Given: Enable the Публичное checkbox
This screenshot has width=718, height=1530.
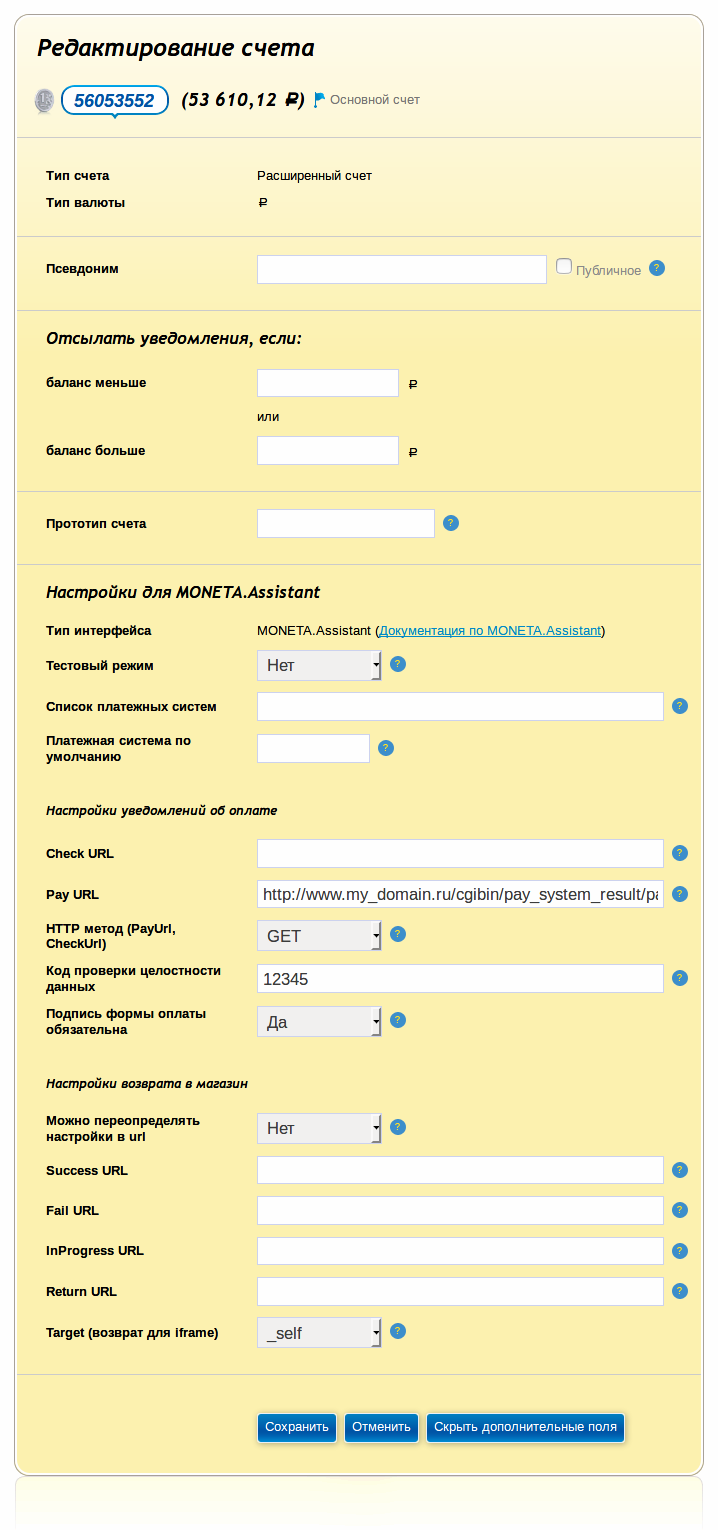Looking at the screenshot, I should point(564,266).
